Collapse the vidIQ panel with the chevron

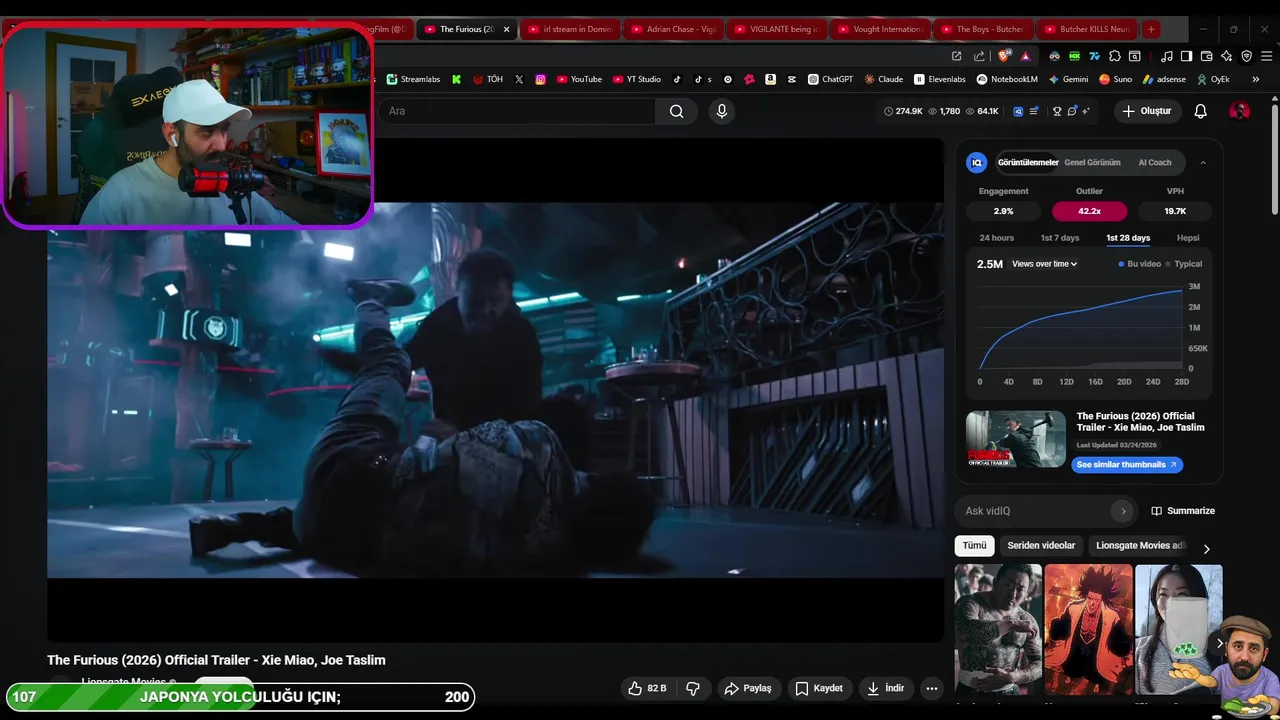pyautogui.click(x=1203, y=162)
